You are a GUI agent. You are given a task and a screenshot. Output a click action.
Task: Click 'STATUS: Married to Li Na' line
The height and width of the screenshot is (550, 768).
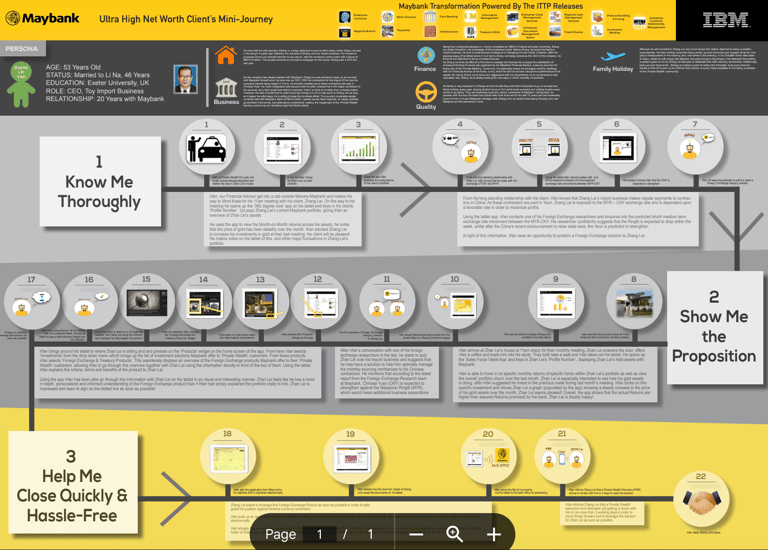click(97, 75)
